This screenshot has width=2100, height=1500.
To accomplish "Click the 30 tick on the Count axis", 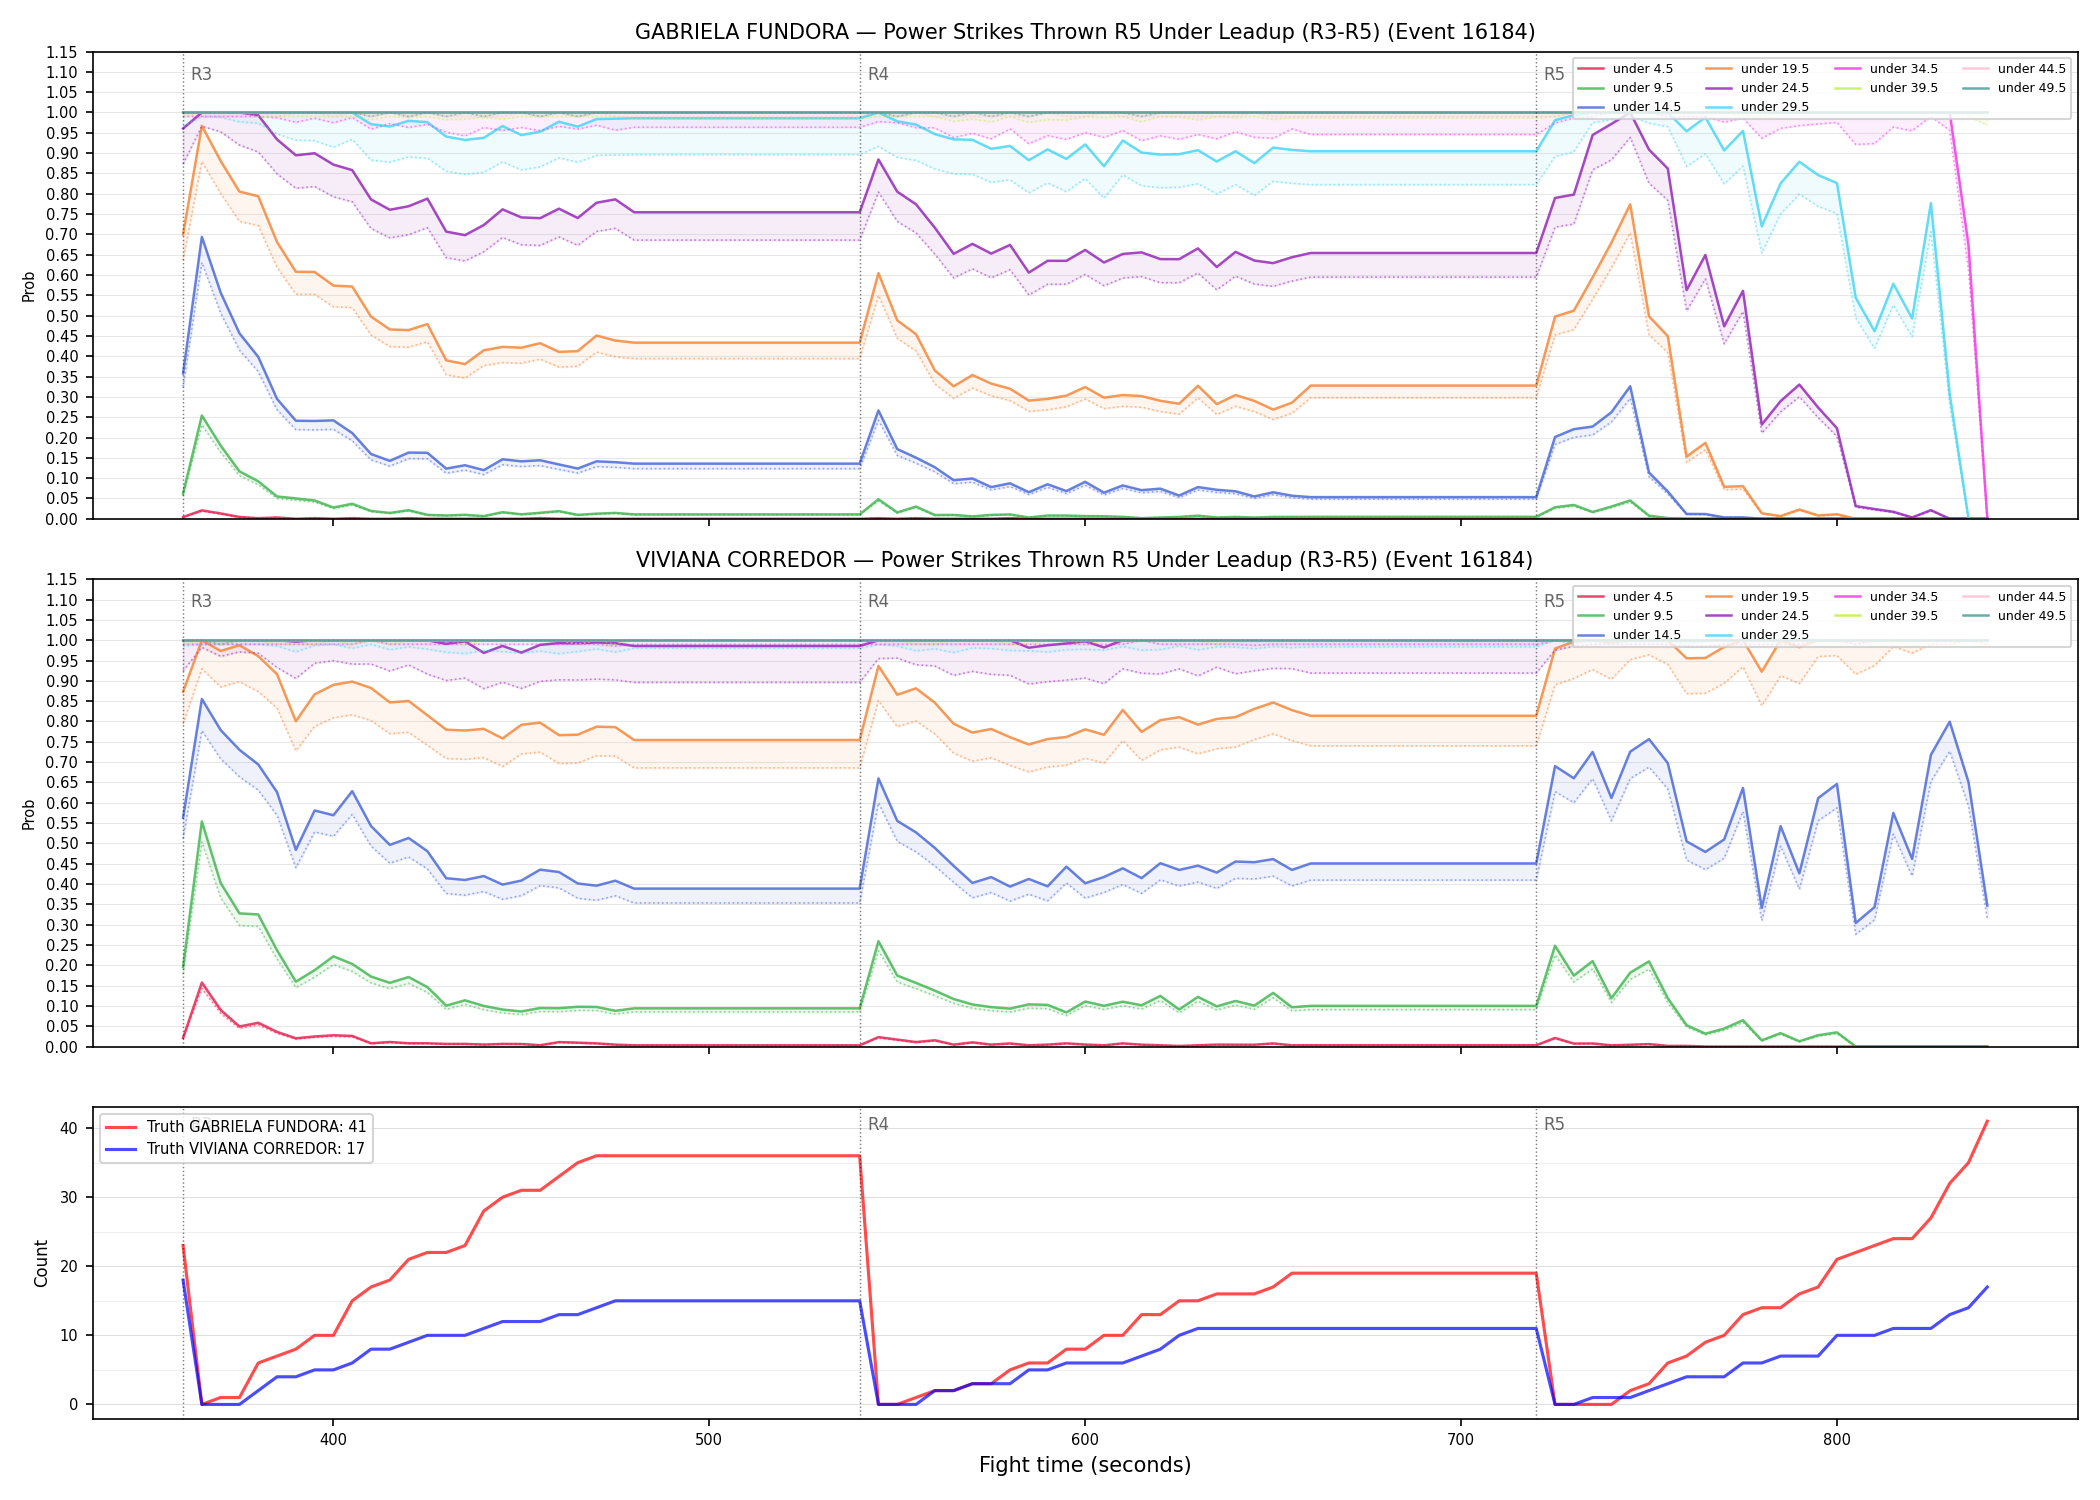I will 69,1197.
